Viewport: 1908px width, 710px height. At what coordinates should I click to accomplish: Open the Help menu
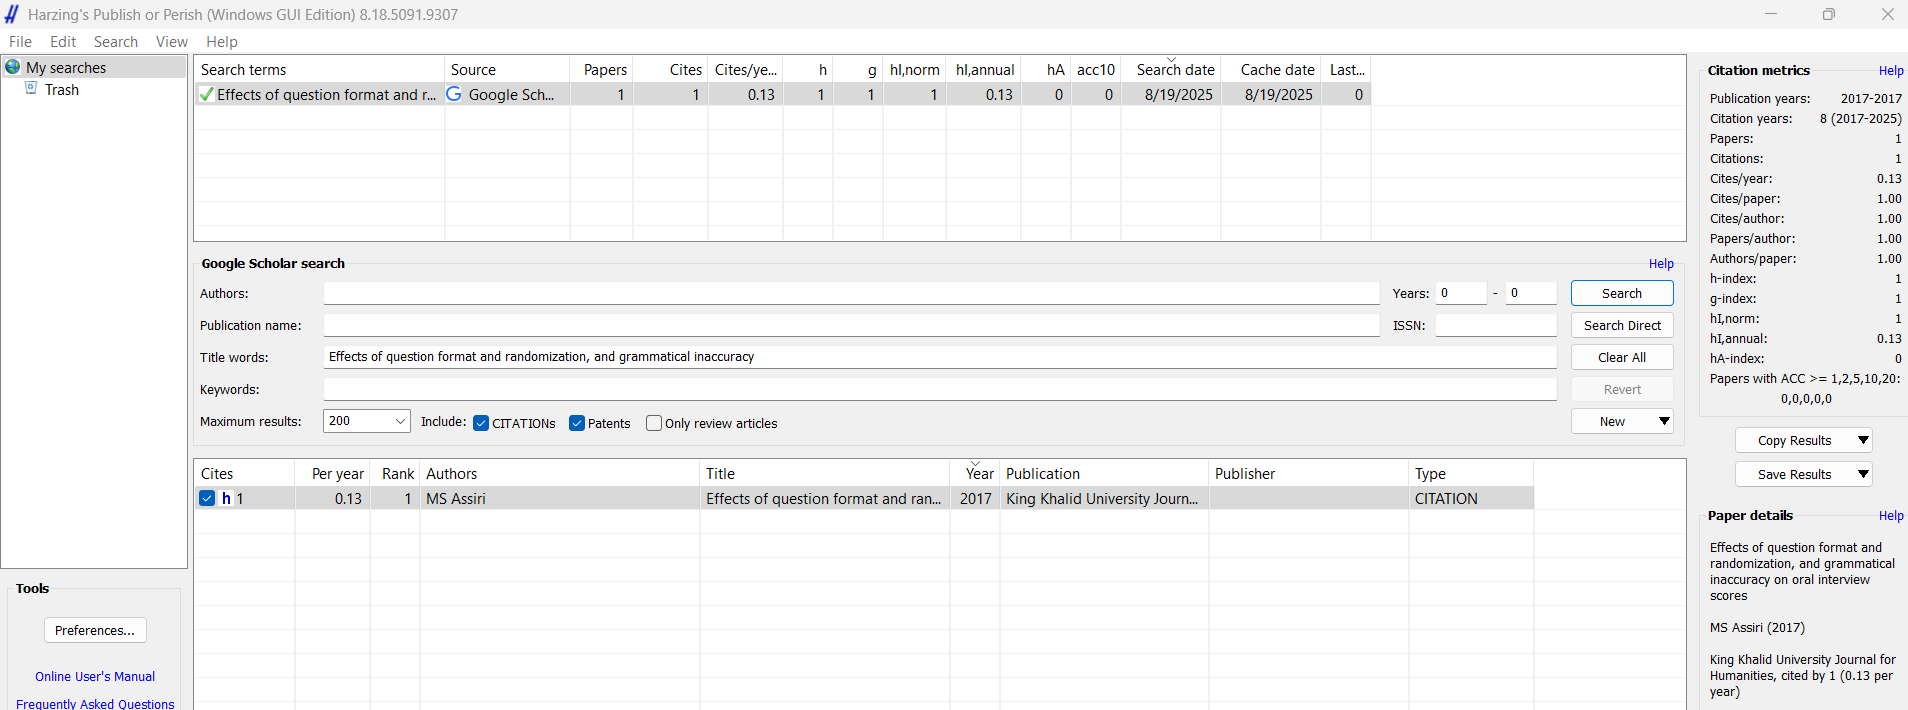[x=222, y=41]
